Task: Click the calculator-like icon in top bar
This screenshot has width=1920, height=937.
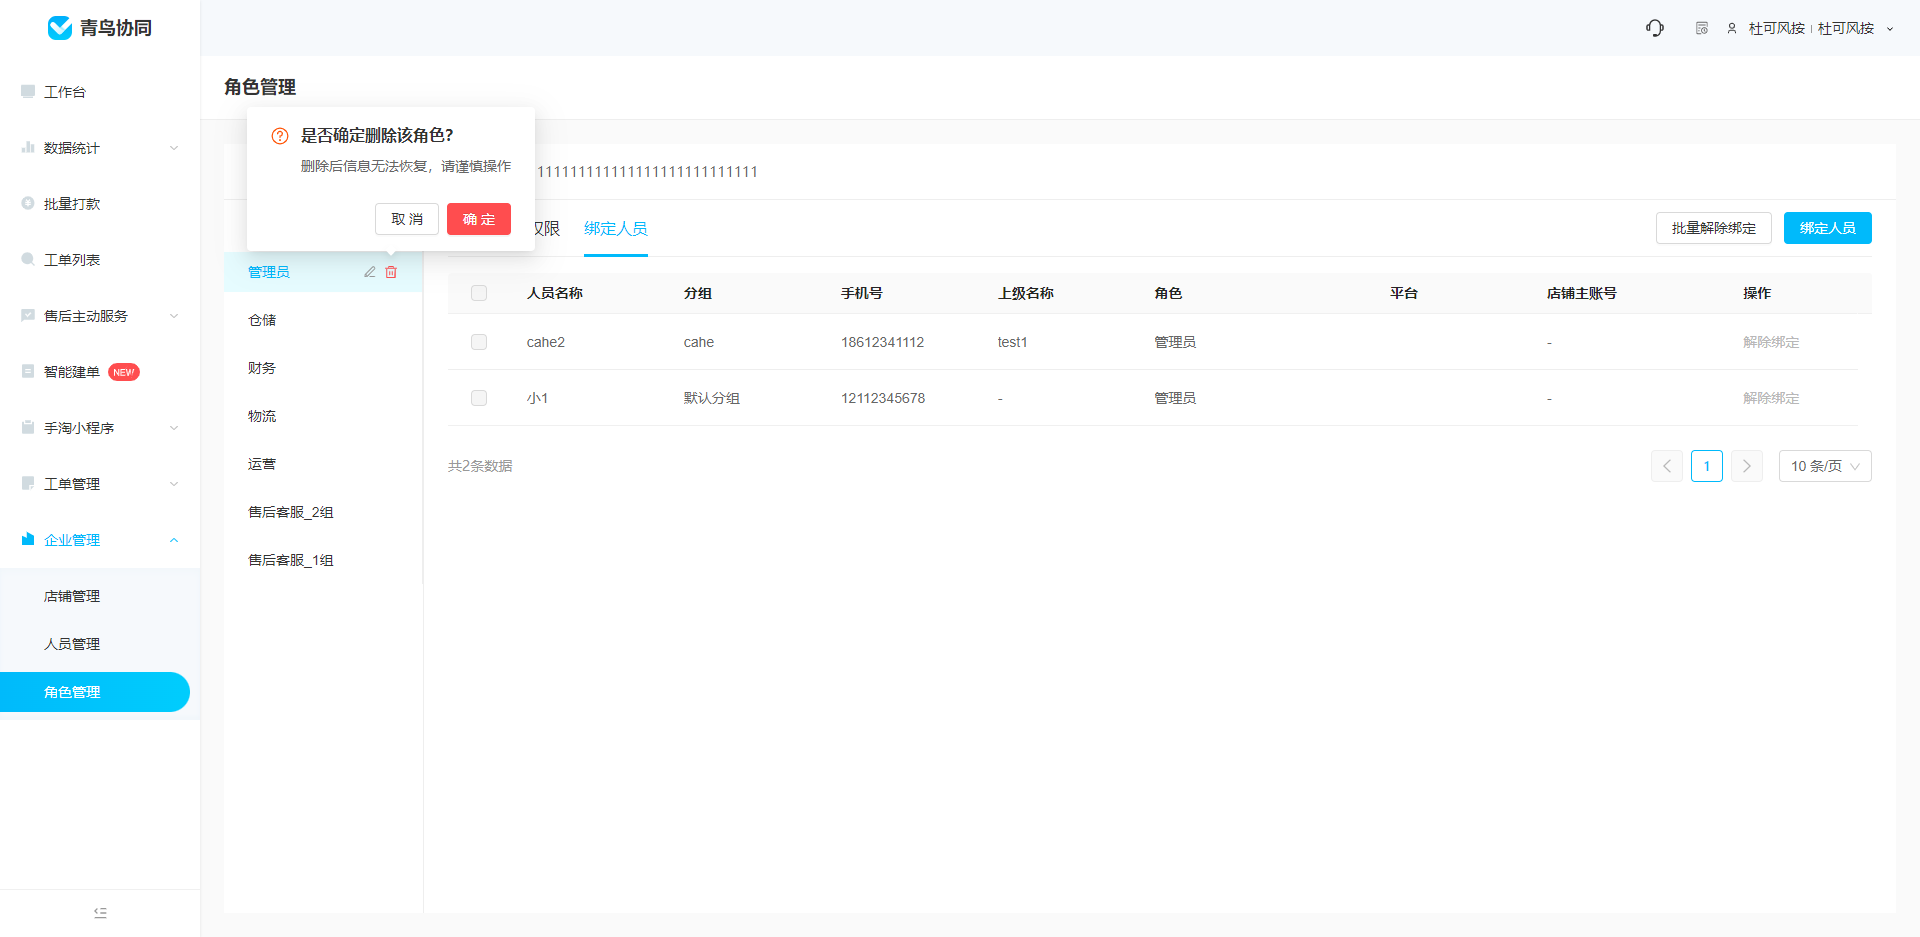Action: (x=1702, y=28)
